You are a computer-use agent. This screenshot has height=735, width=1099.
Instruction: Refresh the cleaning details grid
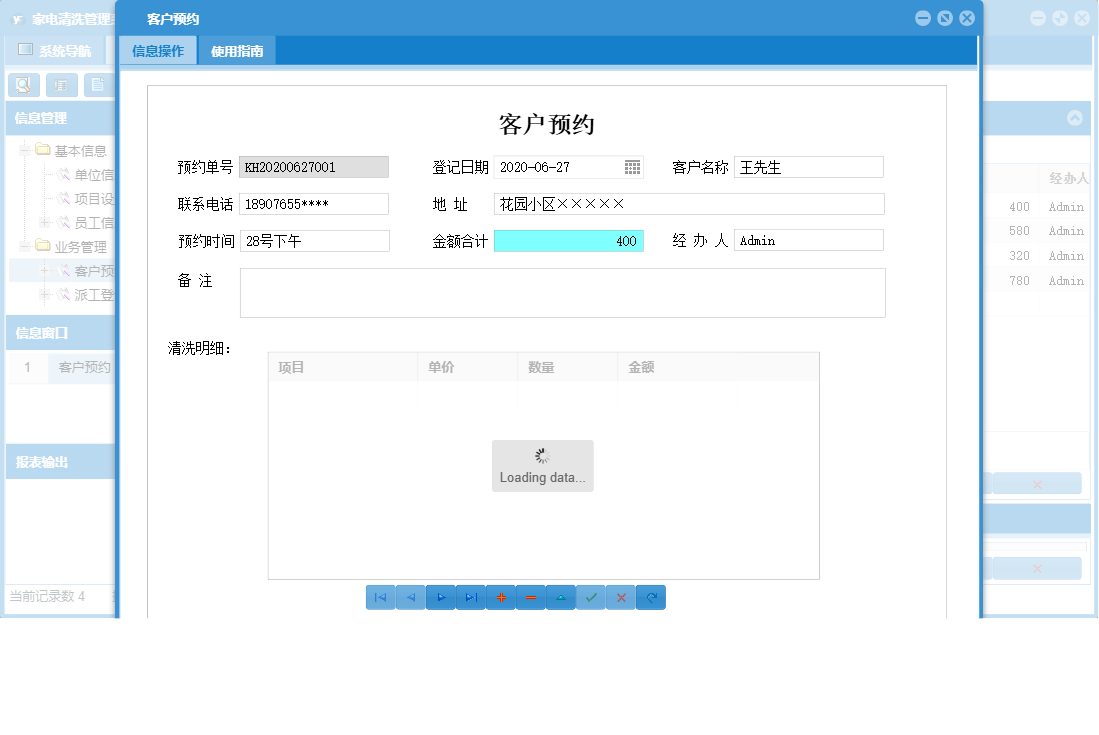click(x=650, y=597)
